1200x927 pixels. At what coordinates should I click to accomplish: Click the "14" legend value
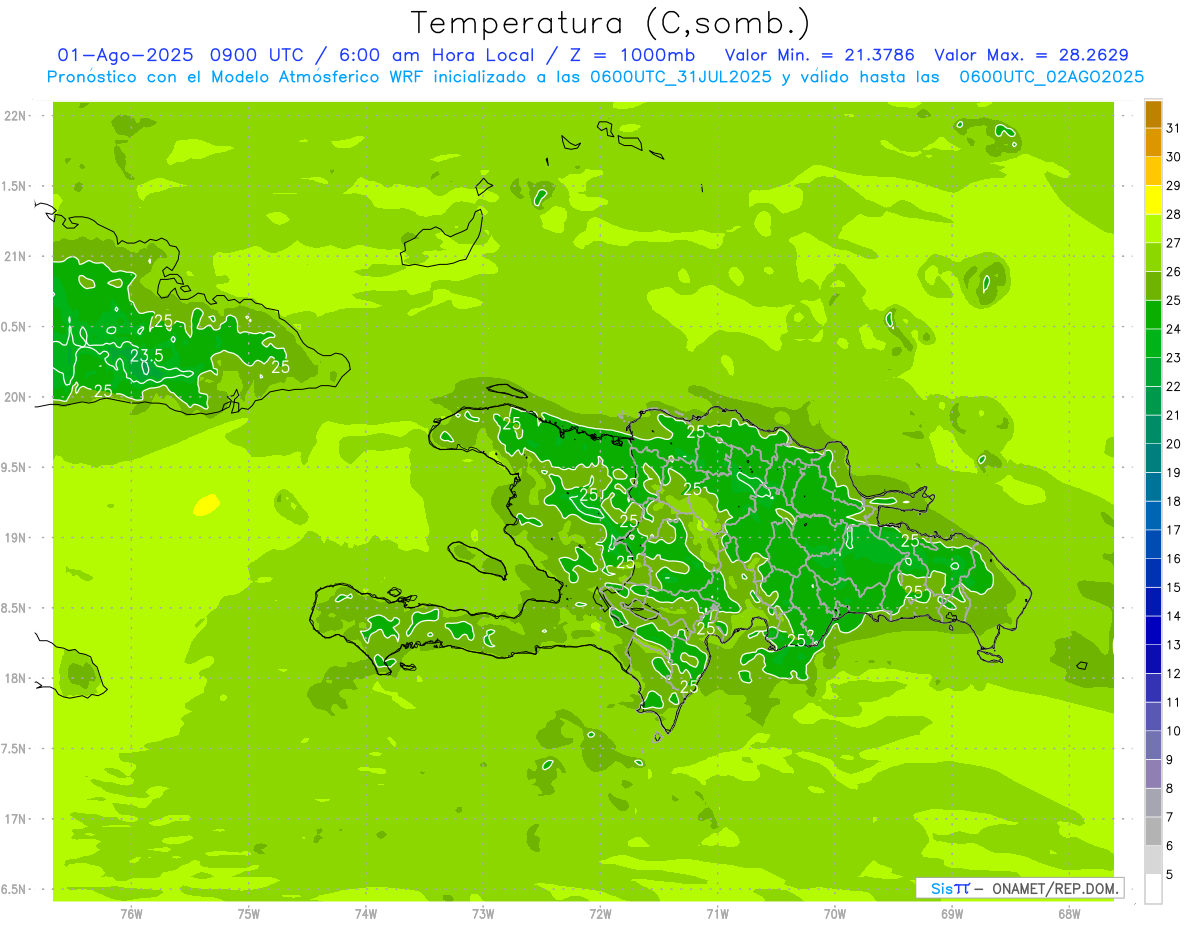tap(1174, 616)
